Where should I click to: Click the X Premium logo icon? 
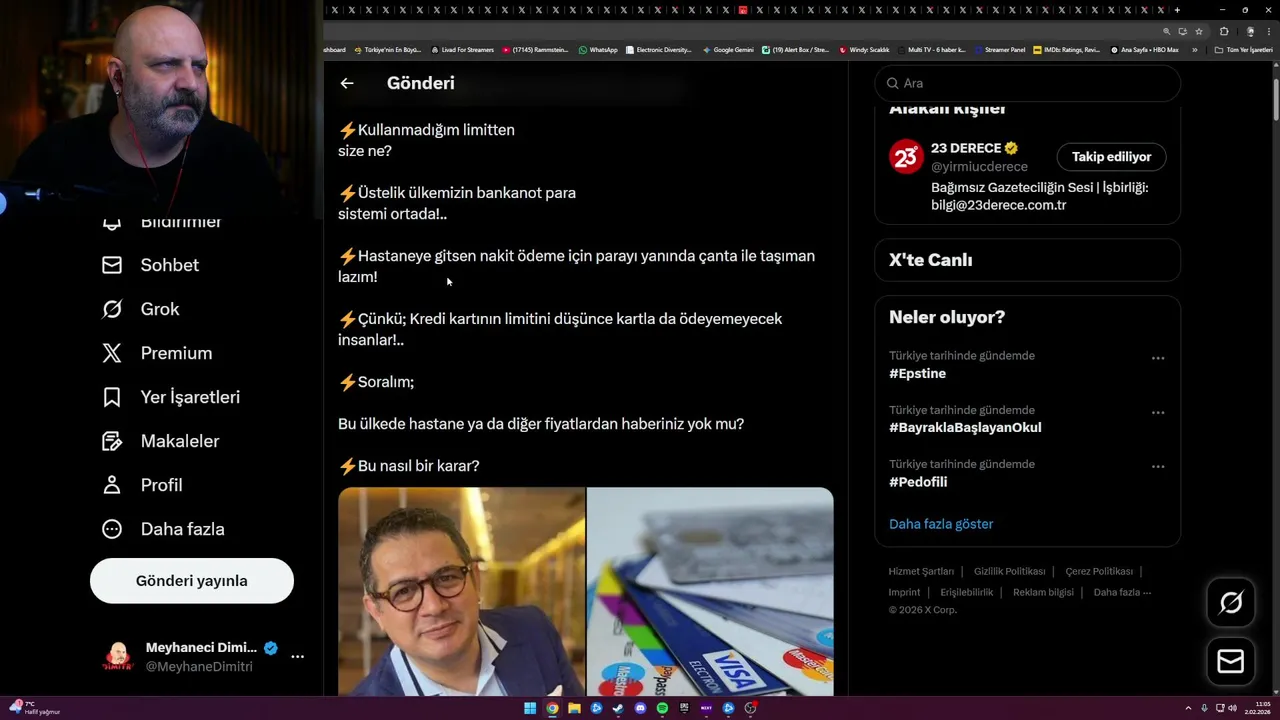click(112, 353)
